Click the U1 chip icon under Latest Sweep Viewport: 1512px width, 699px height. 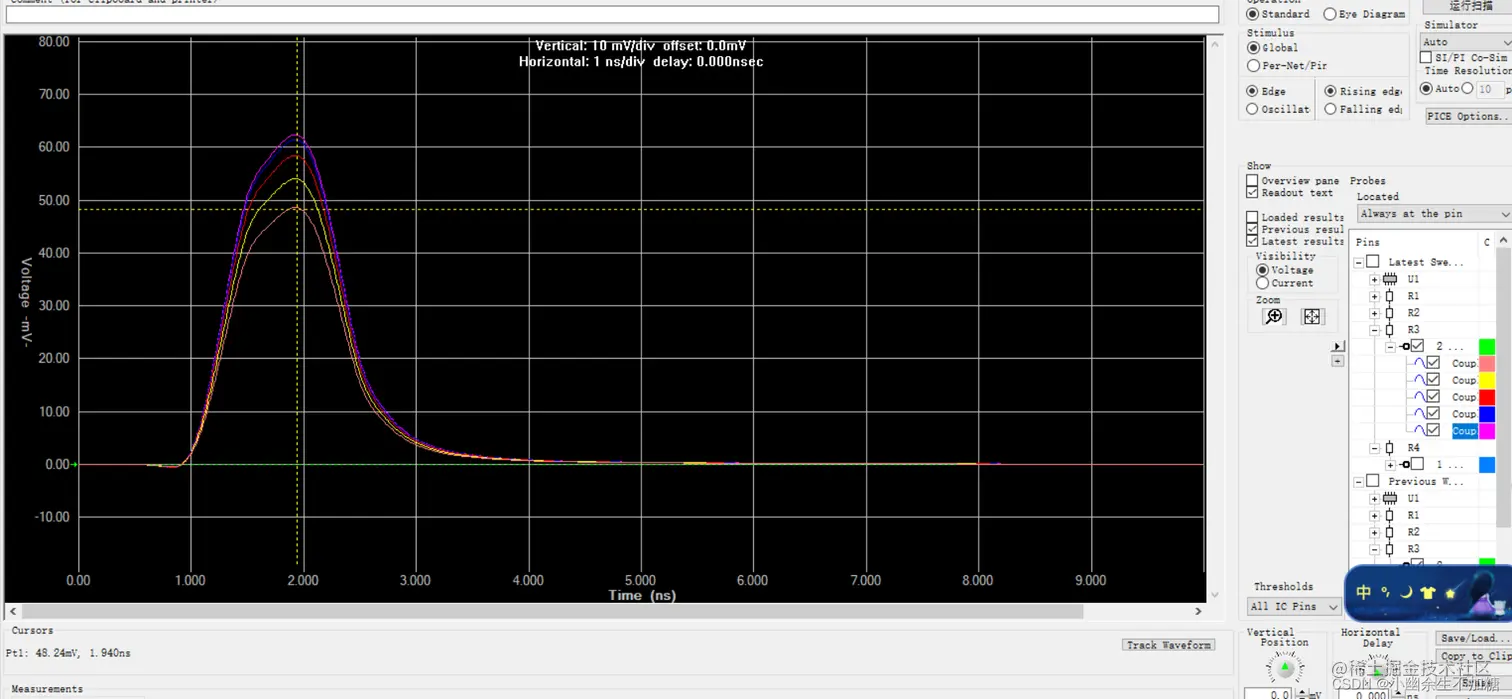click(x=1390, y=279)
